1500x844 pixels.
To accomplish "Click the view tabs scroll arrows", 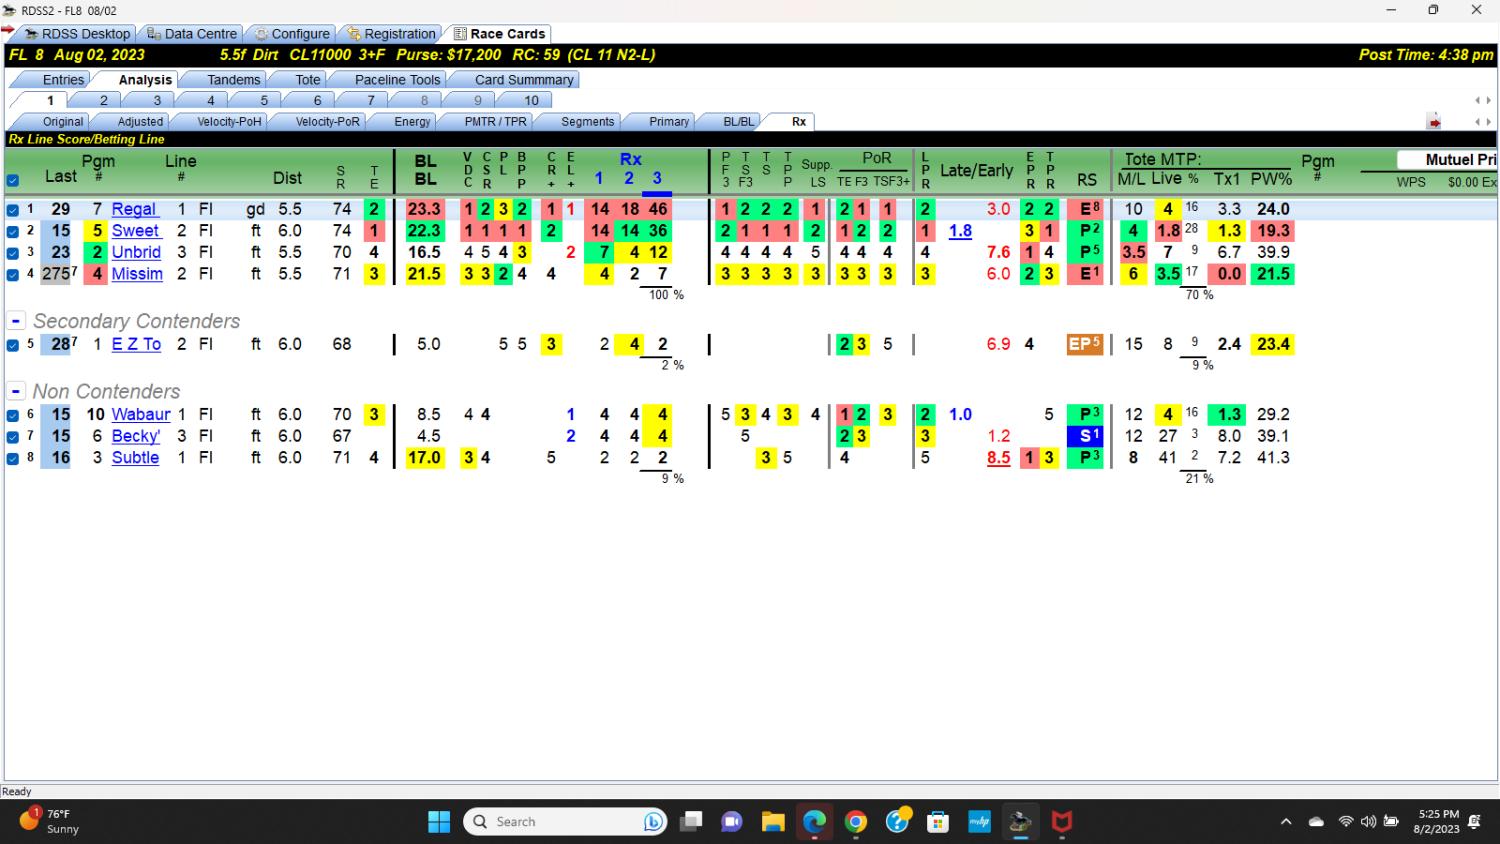I will coord(1482,122).
